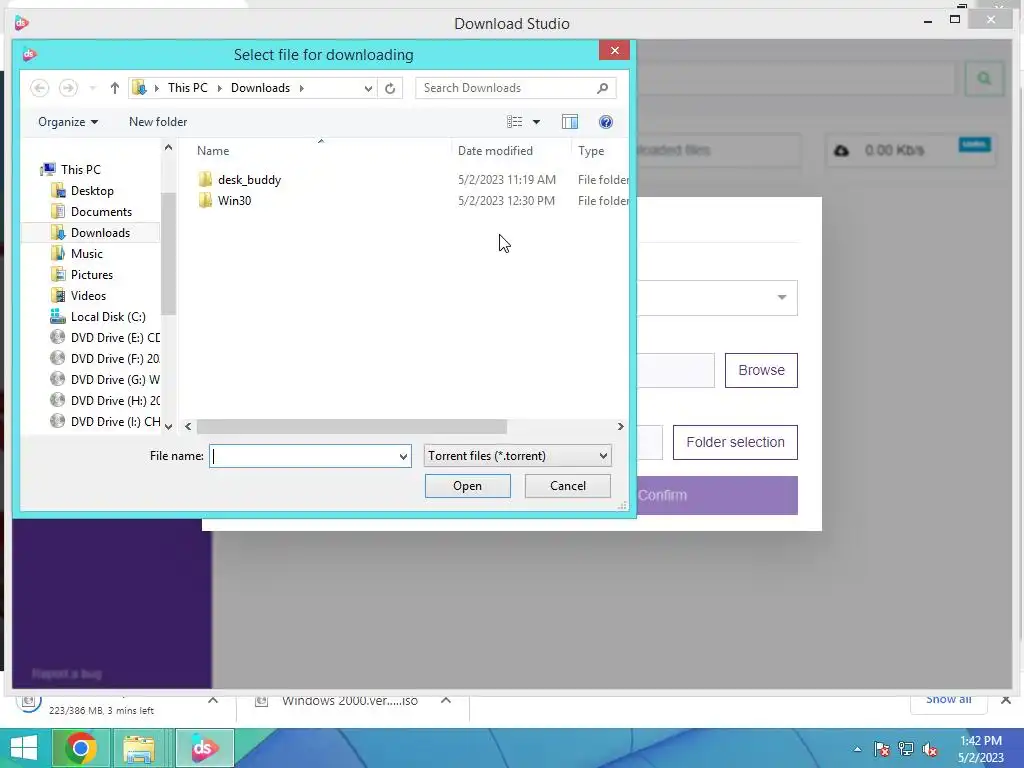1024x768 pixels.
Task: Click navigation pane scroll down arrow
Action: [168, 426]
